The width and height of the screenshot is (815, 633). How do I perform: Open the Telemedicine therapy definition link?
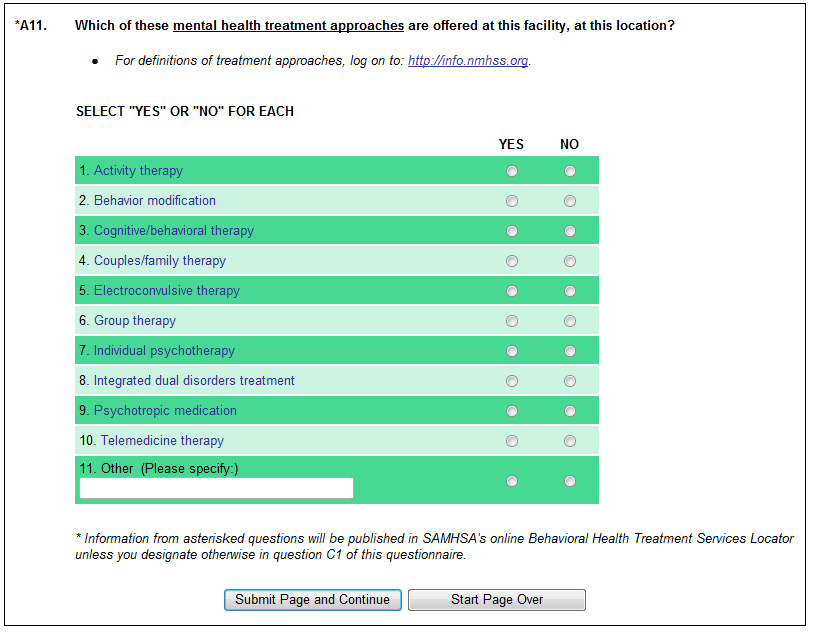coord(162,441)
